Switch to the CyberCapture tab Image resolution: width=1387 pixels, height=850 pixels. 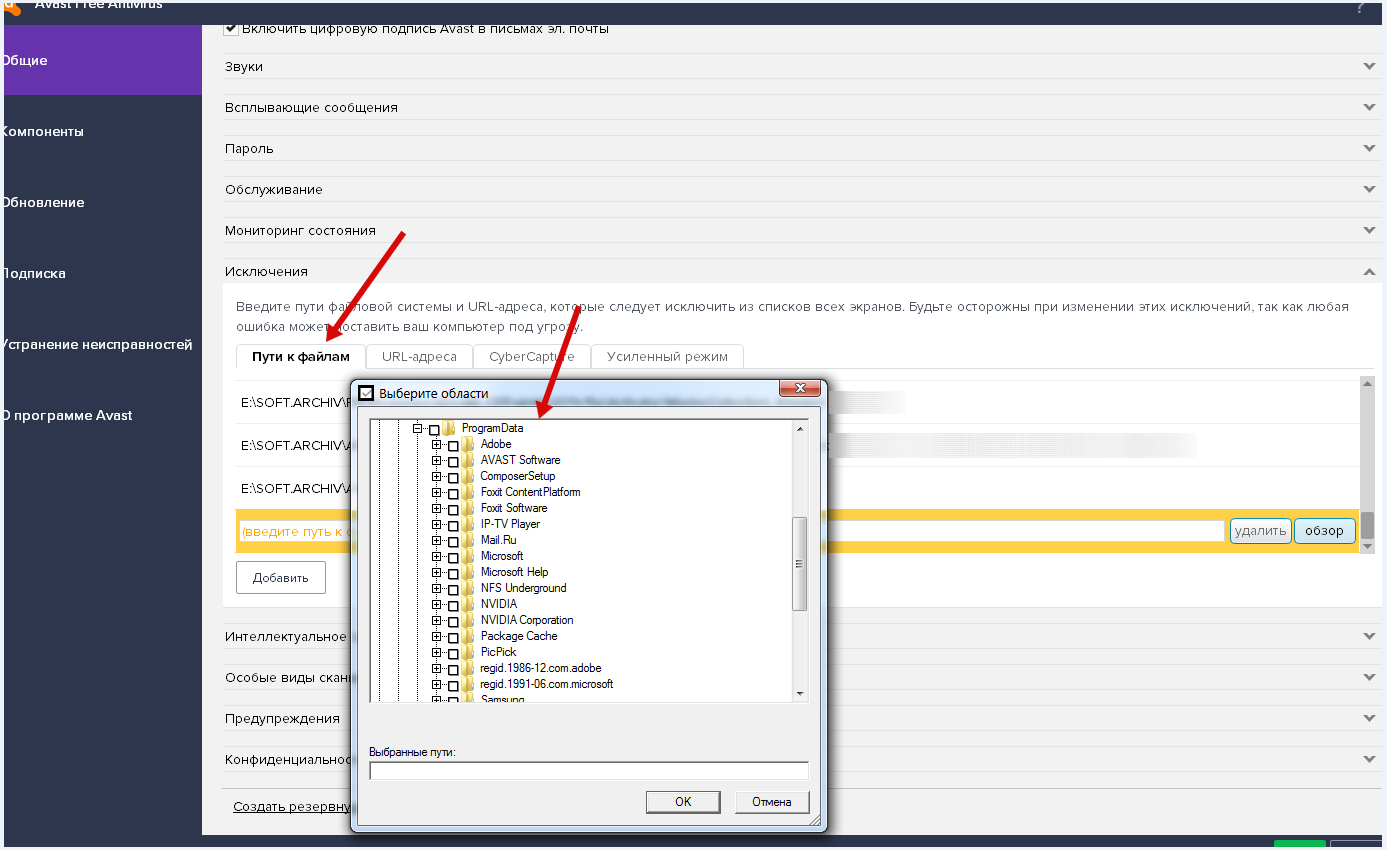532,357
